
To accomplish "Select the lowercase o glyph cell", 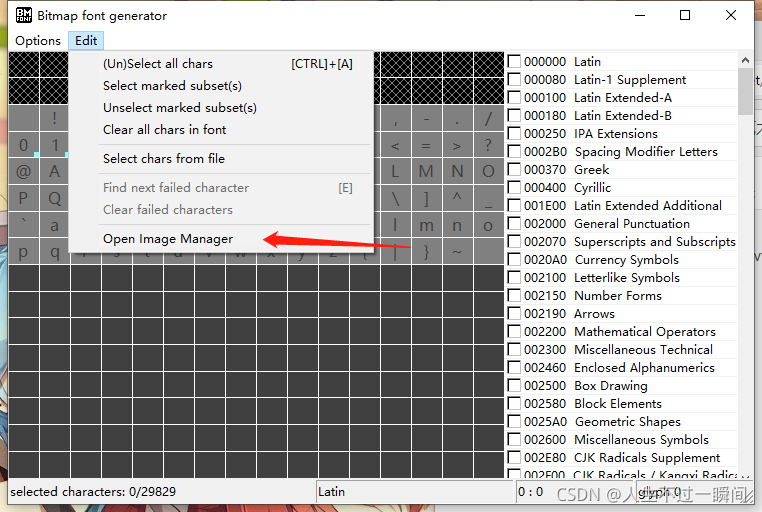I will [x=488, y=224].
